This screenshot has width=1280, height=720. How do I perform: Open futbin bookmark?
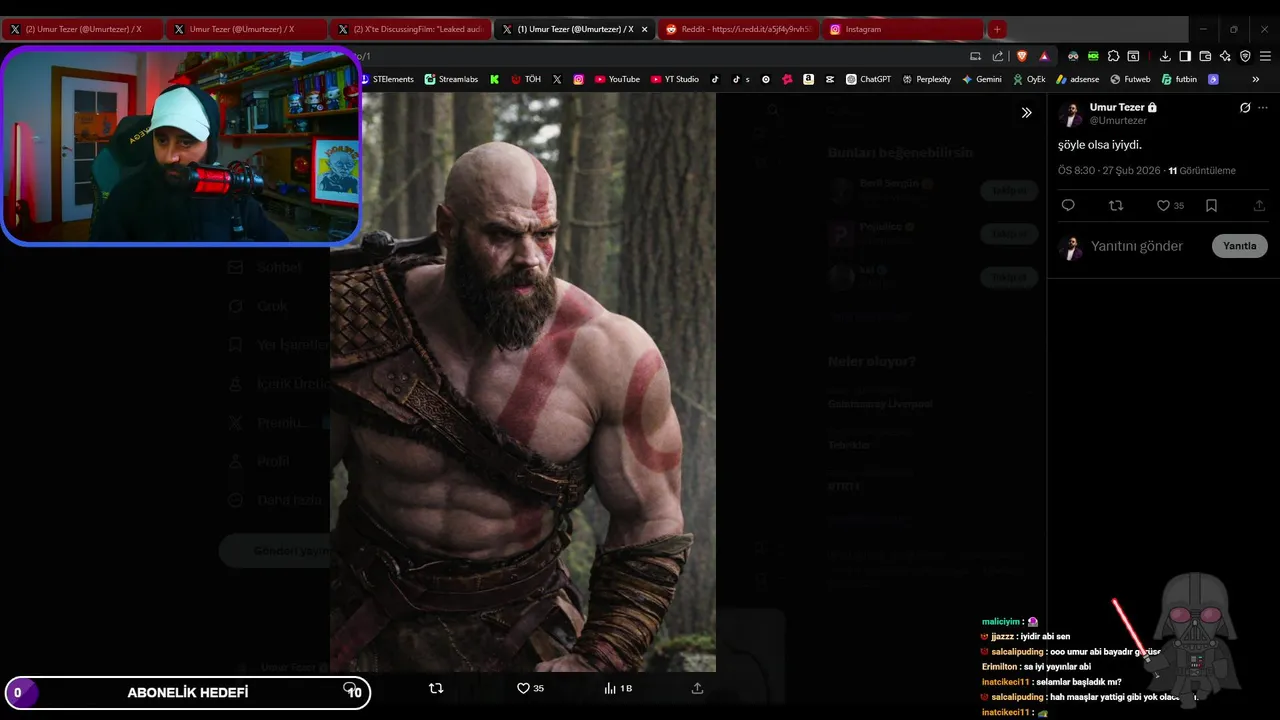click(1179, 79)
